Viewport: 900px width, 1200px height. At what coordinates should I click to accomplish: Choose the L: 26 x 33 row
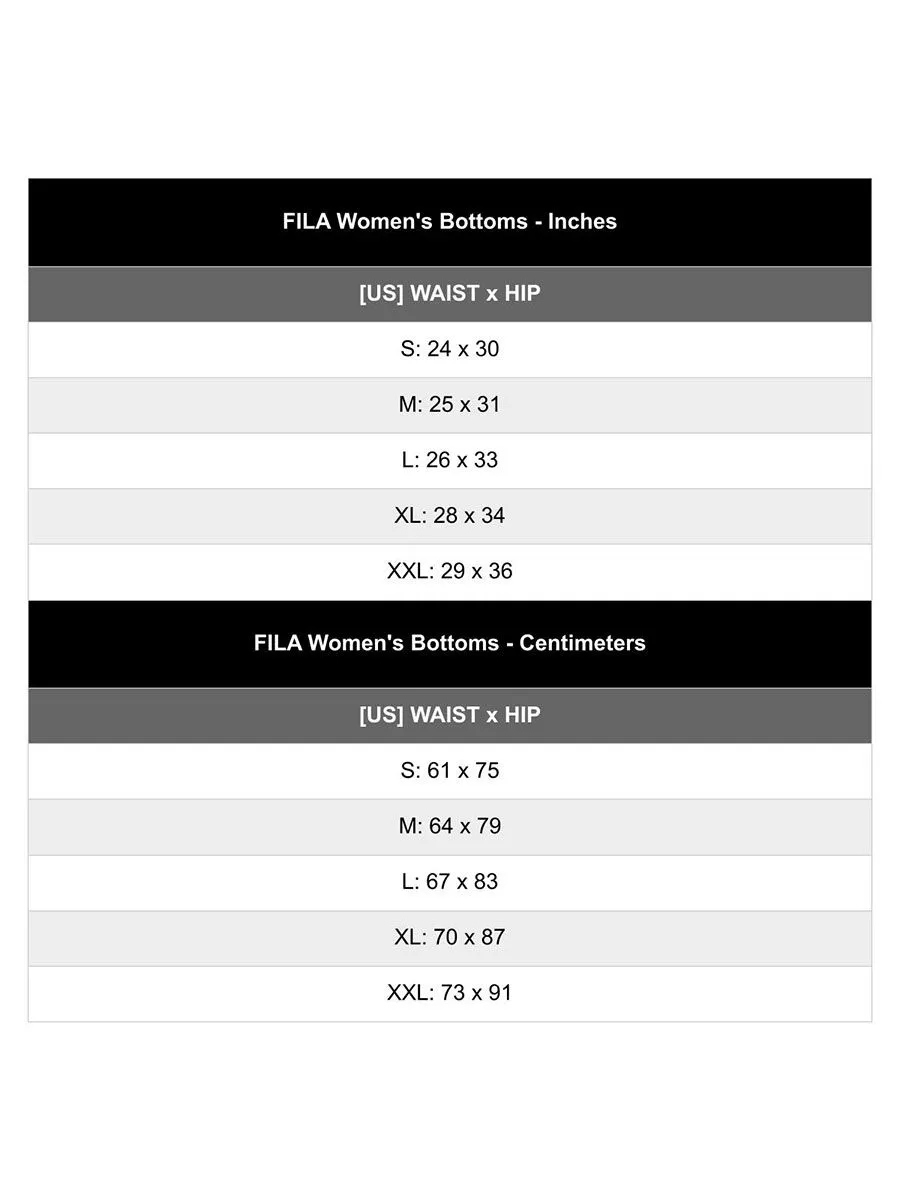pyautogui.click(x=449, y=460)
